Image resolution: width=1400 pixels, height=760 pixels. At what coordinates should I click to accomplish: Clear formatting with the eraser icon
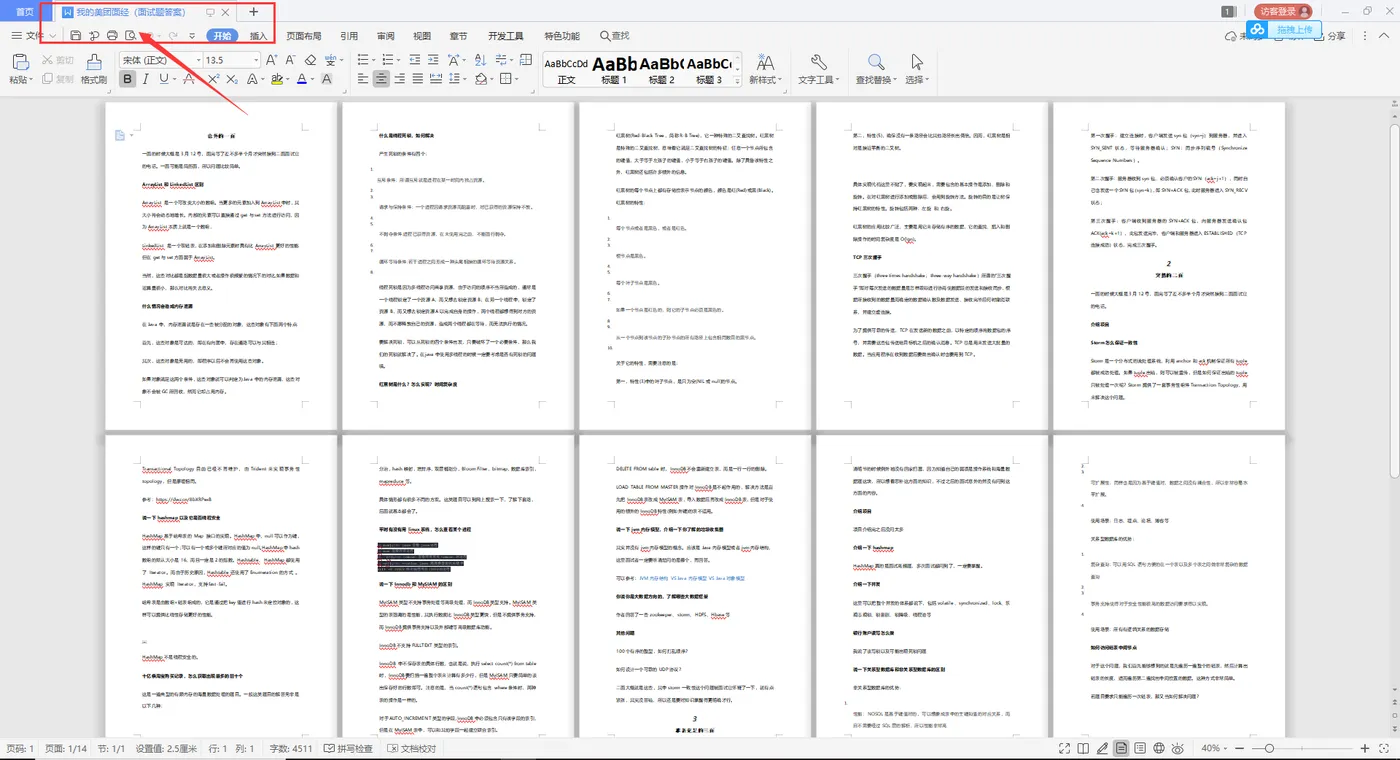click(x=310, y=60)
